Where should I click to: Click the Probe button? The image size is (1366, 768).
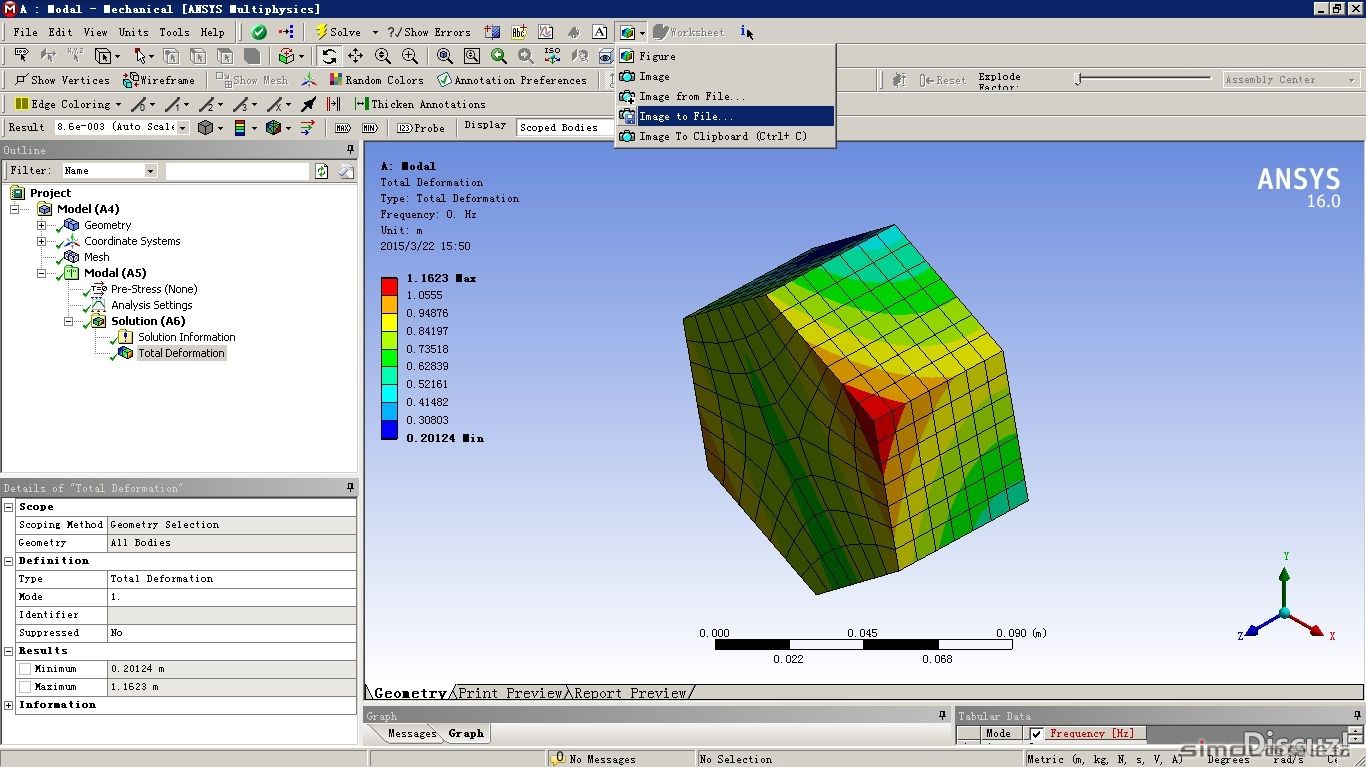click(x=421, y=128)
